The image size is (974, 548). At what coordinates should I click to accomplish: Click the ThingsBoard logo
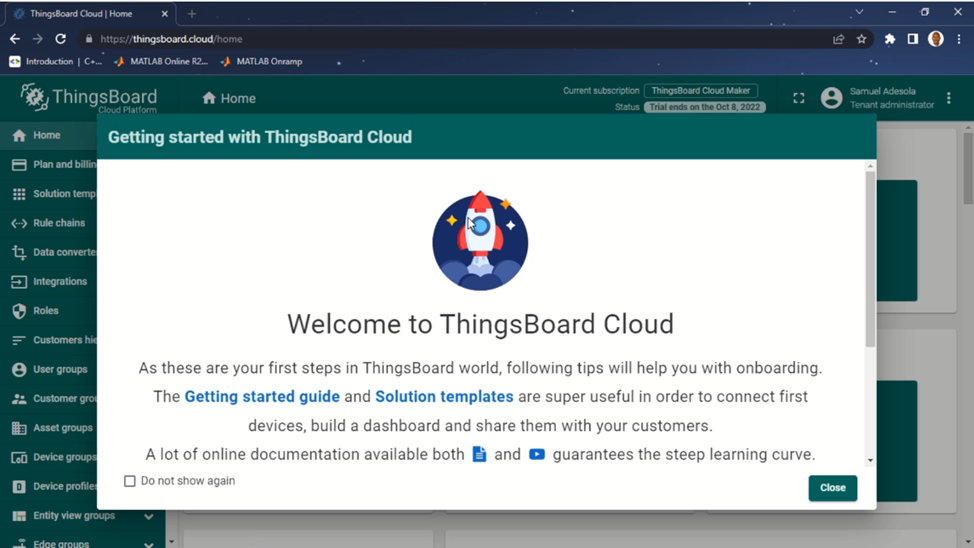(x=89, y=98)
